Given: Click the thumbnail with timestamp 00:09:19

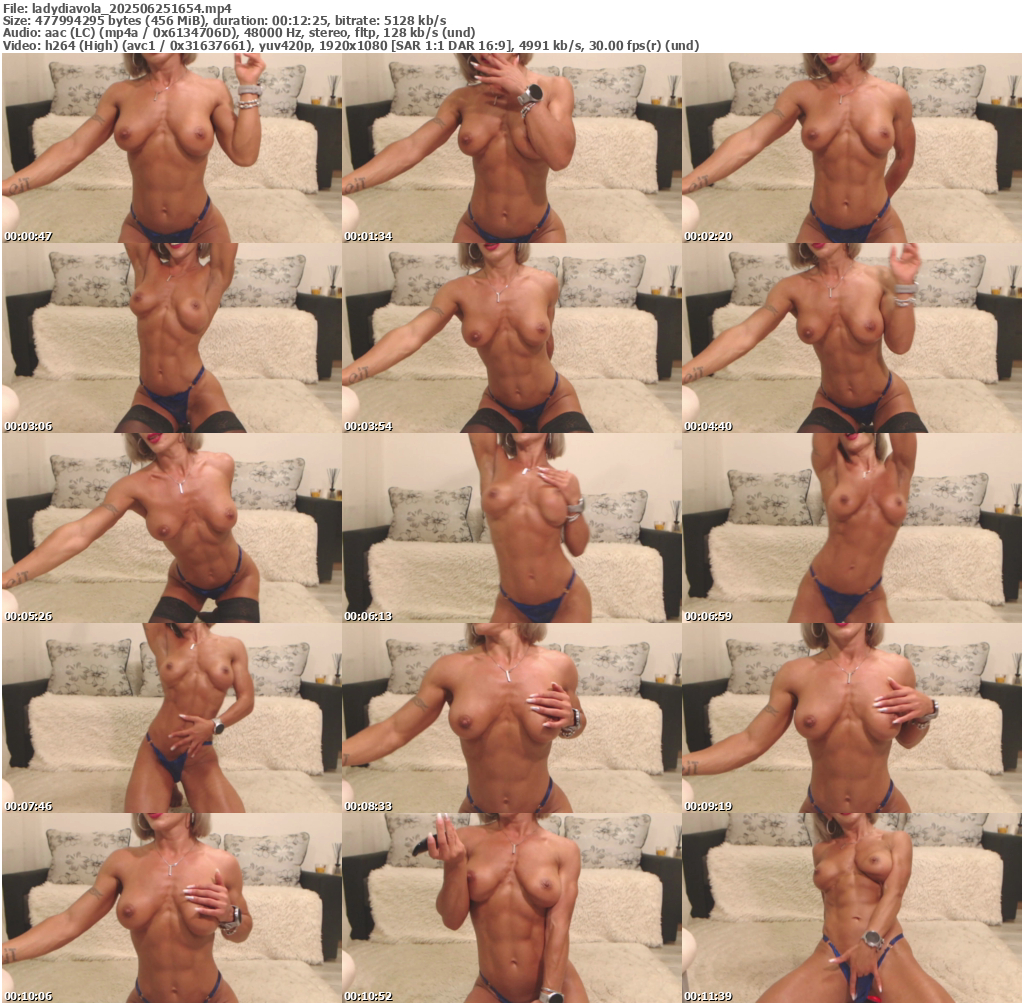Looking at the screenshot, I should [x=852, y=718].
